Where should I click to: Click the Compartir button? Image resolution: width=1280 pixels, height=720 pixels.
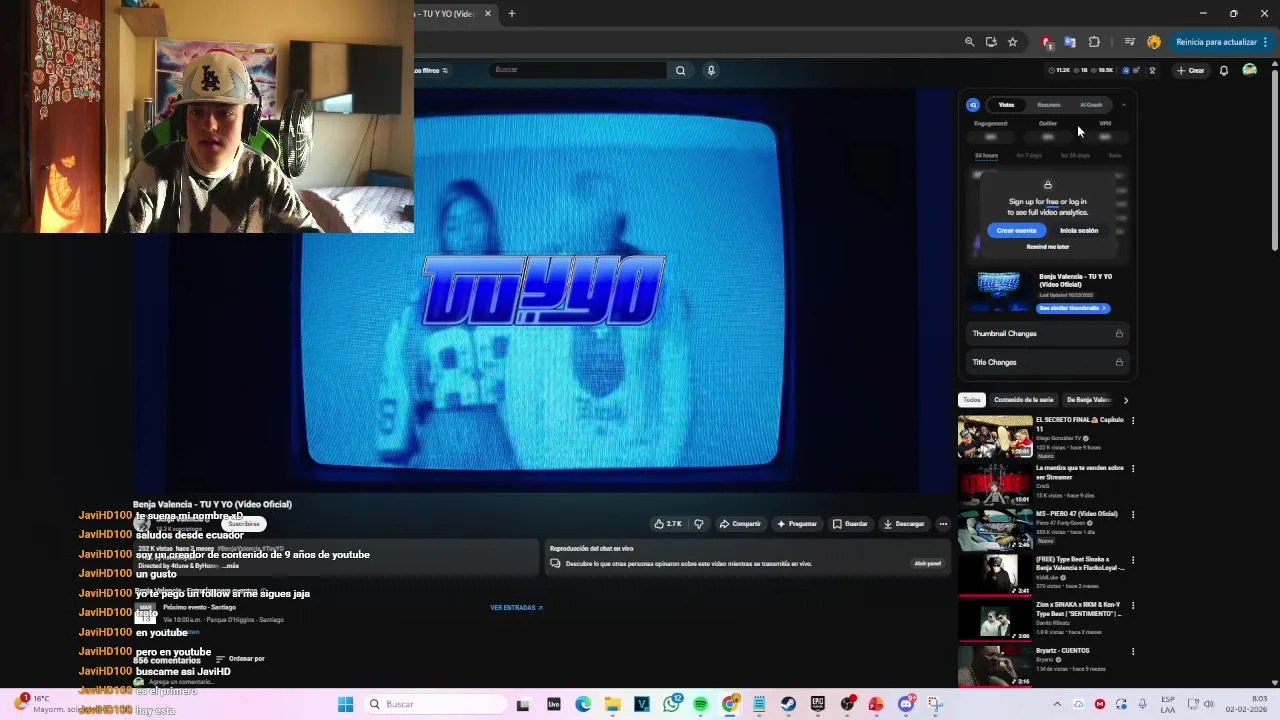click(740, 524)
